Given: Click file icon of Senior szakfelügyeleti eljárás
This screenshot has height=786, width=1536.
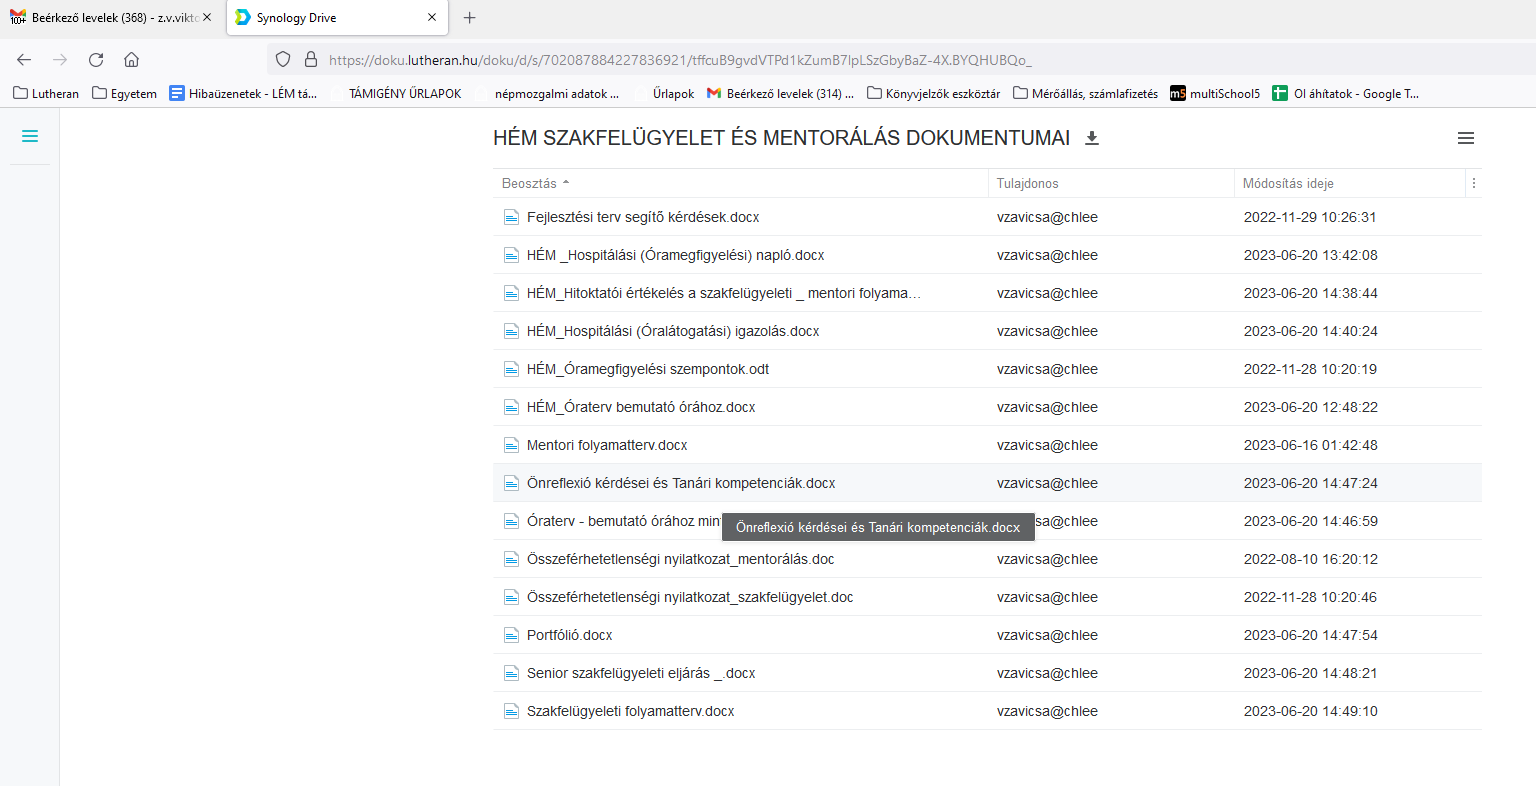Looking at the screenshot, I should coord(511,673).
